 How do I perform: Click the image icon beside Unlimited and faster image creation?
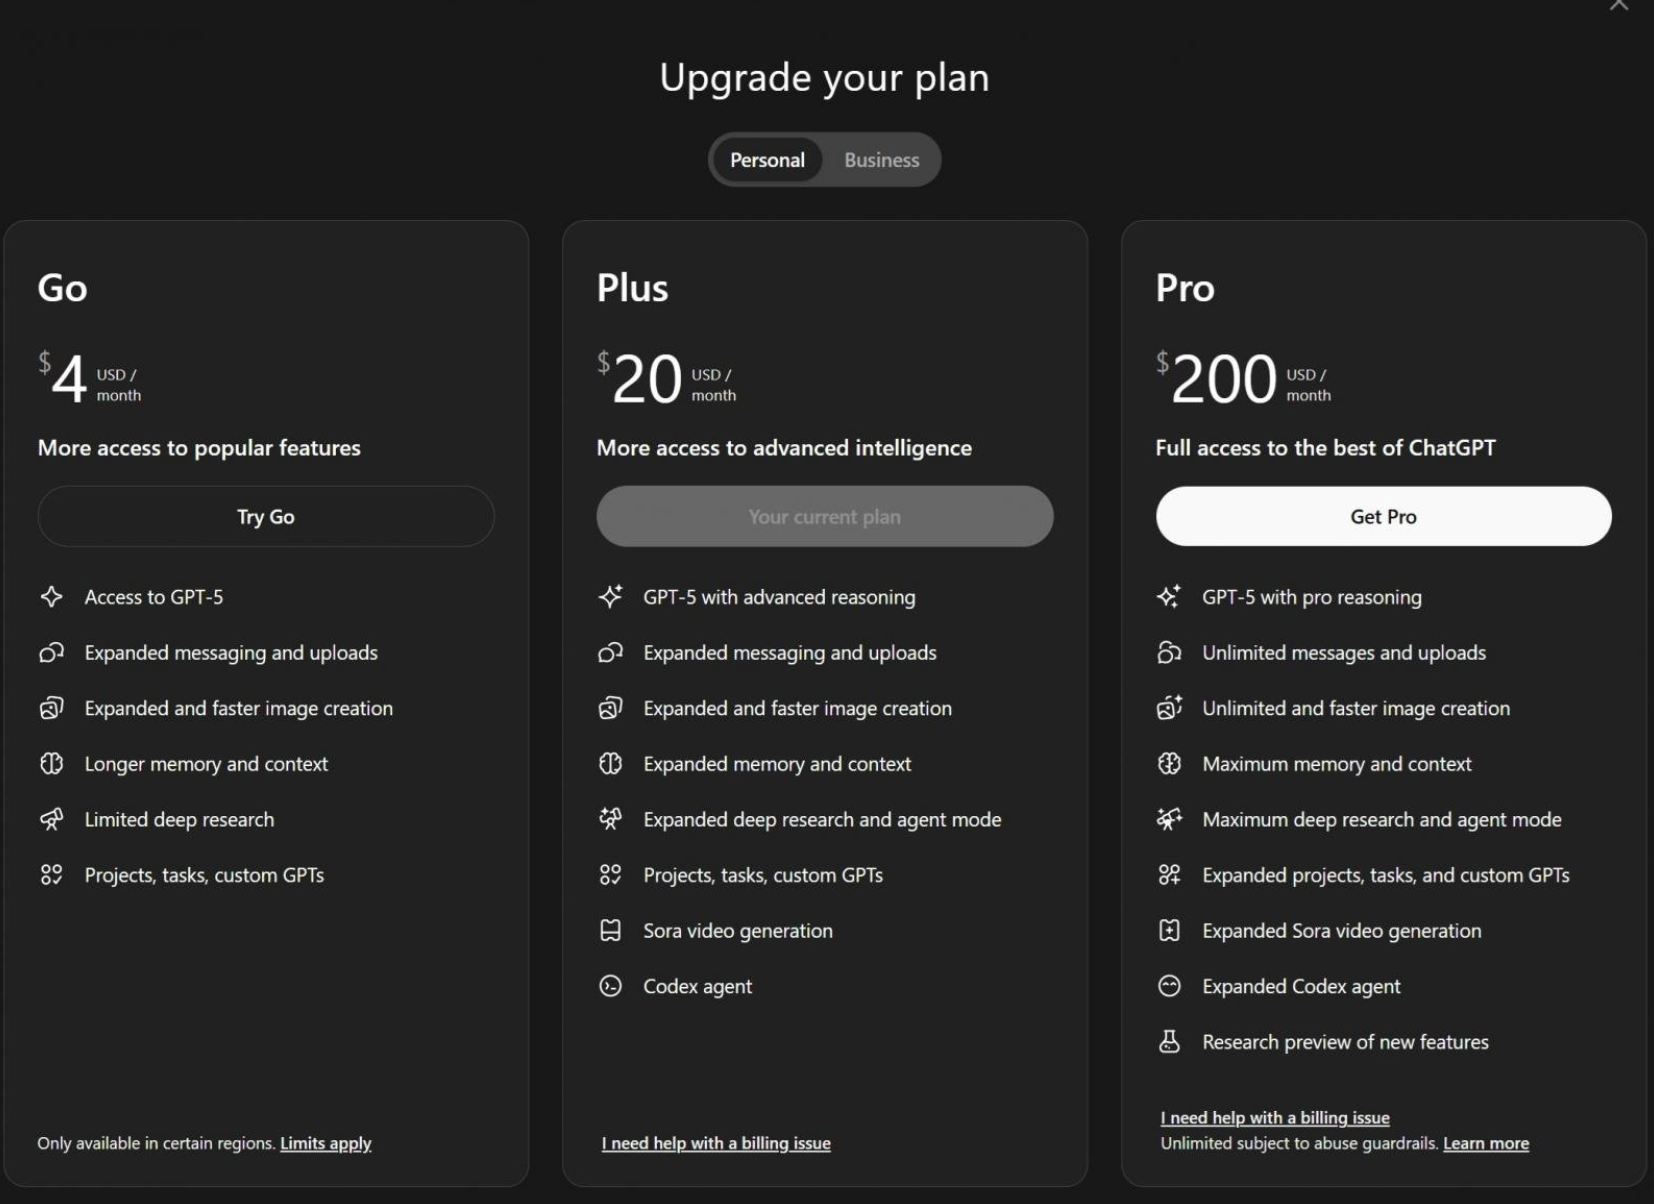point(1169,708)
